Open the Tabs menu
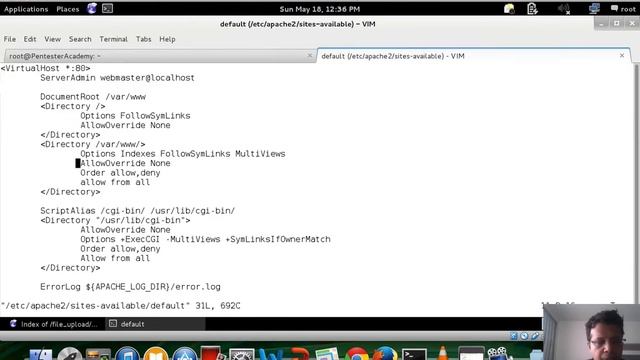 (x=143, y=39)
